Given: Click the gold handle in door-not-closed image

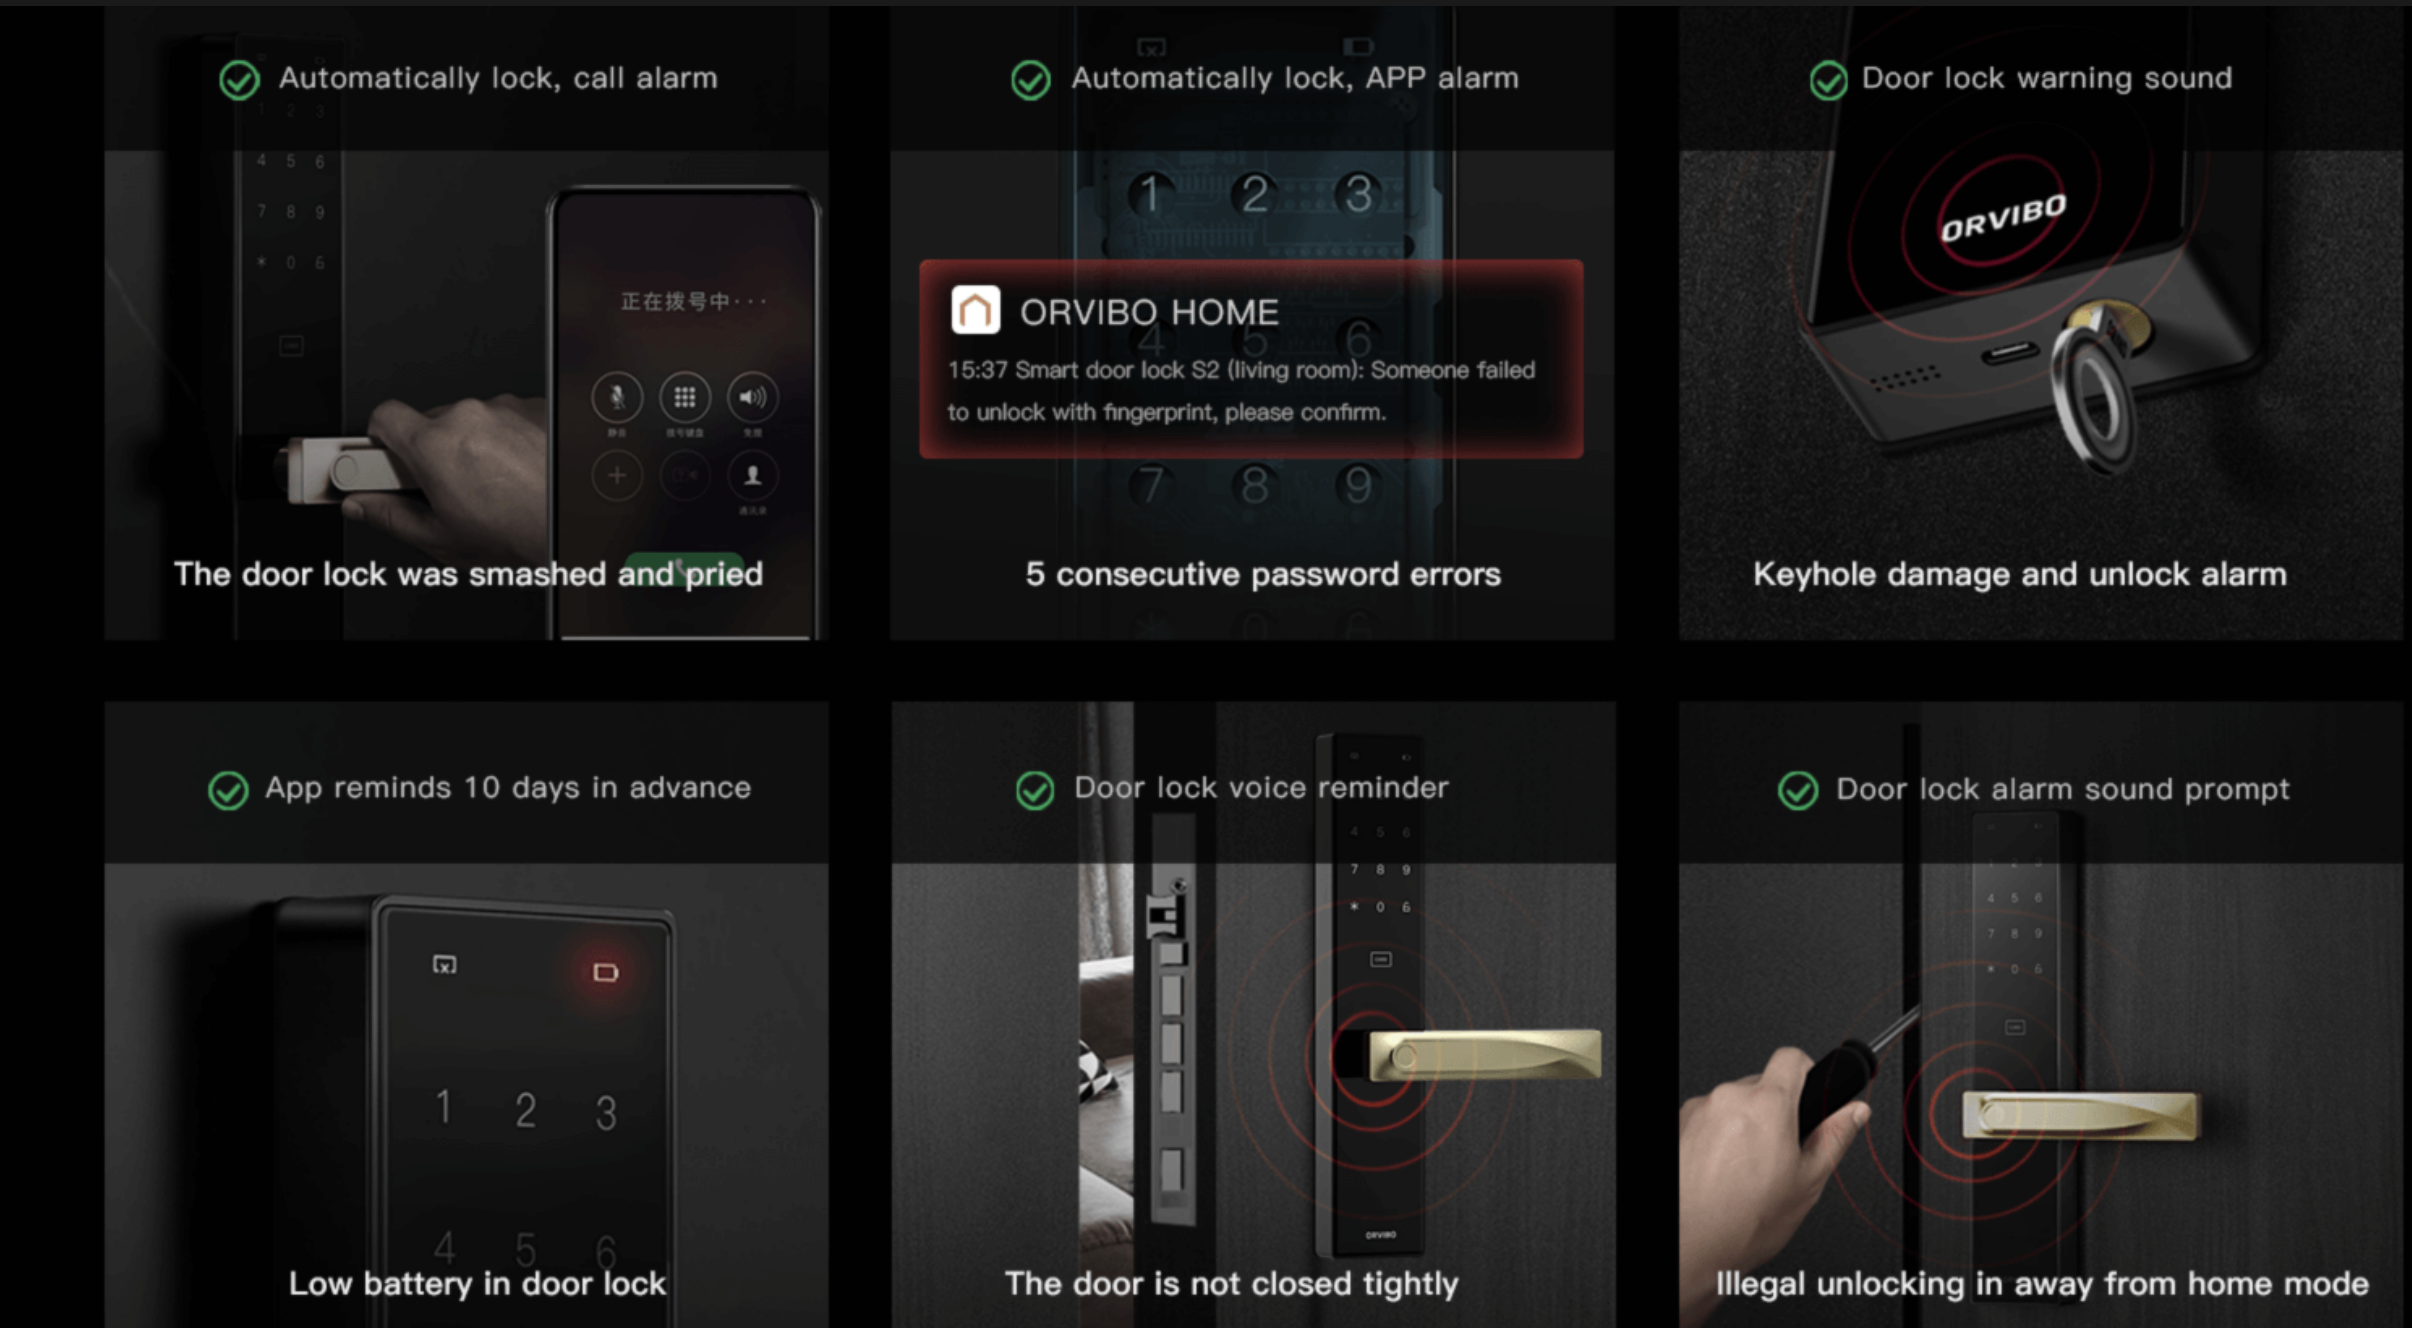Looking at the screenshot, I should tap(1485, 1054).
